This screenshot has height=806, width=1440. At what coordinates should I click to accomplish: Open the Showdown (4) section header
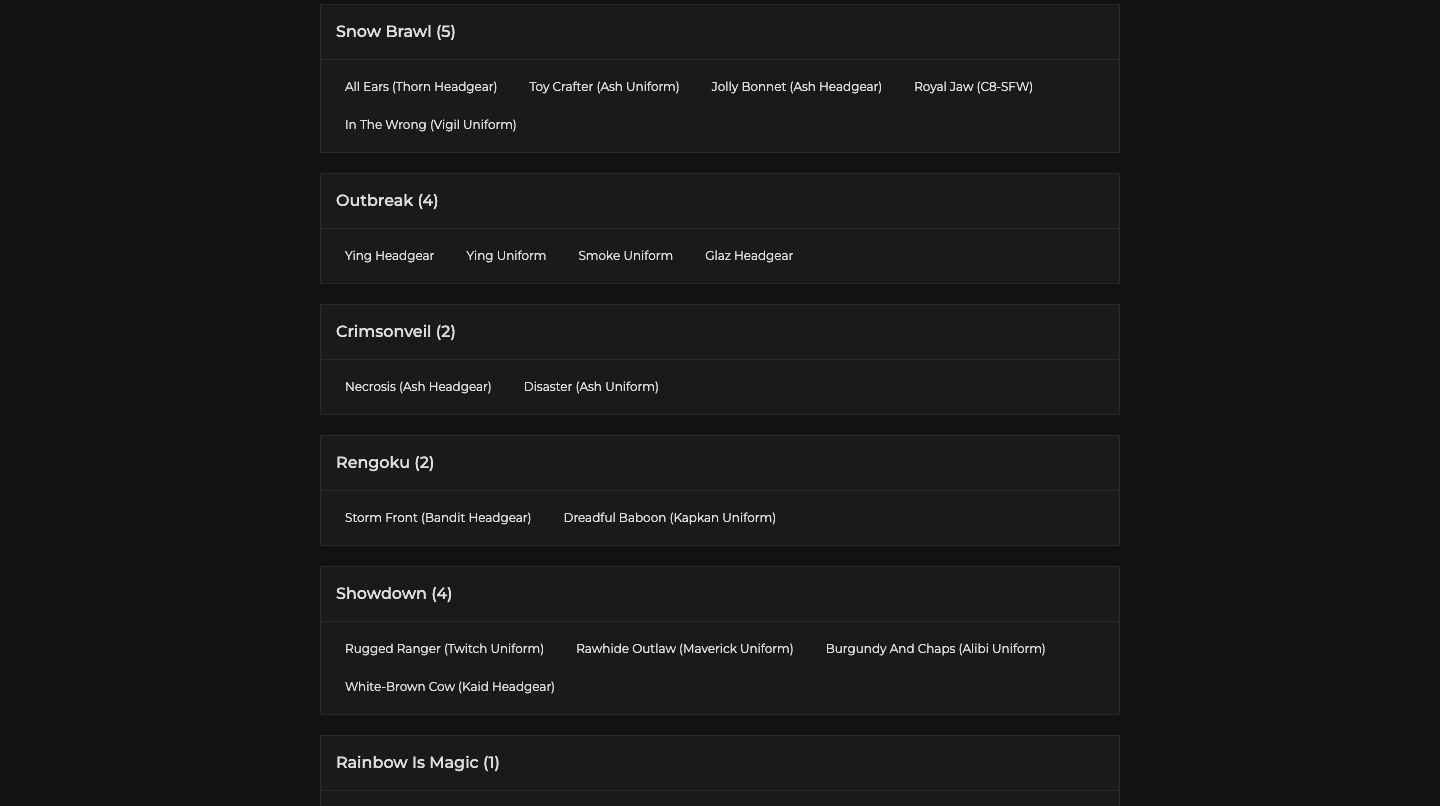(x=394, y=594)
